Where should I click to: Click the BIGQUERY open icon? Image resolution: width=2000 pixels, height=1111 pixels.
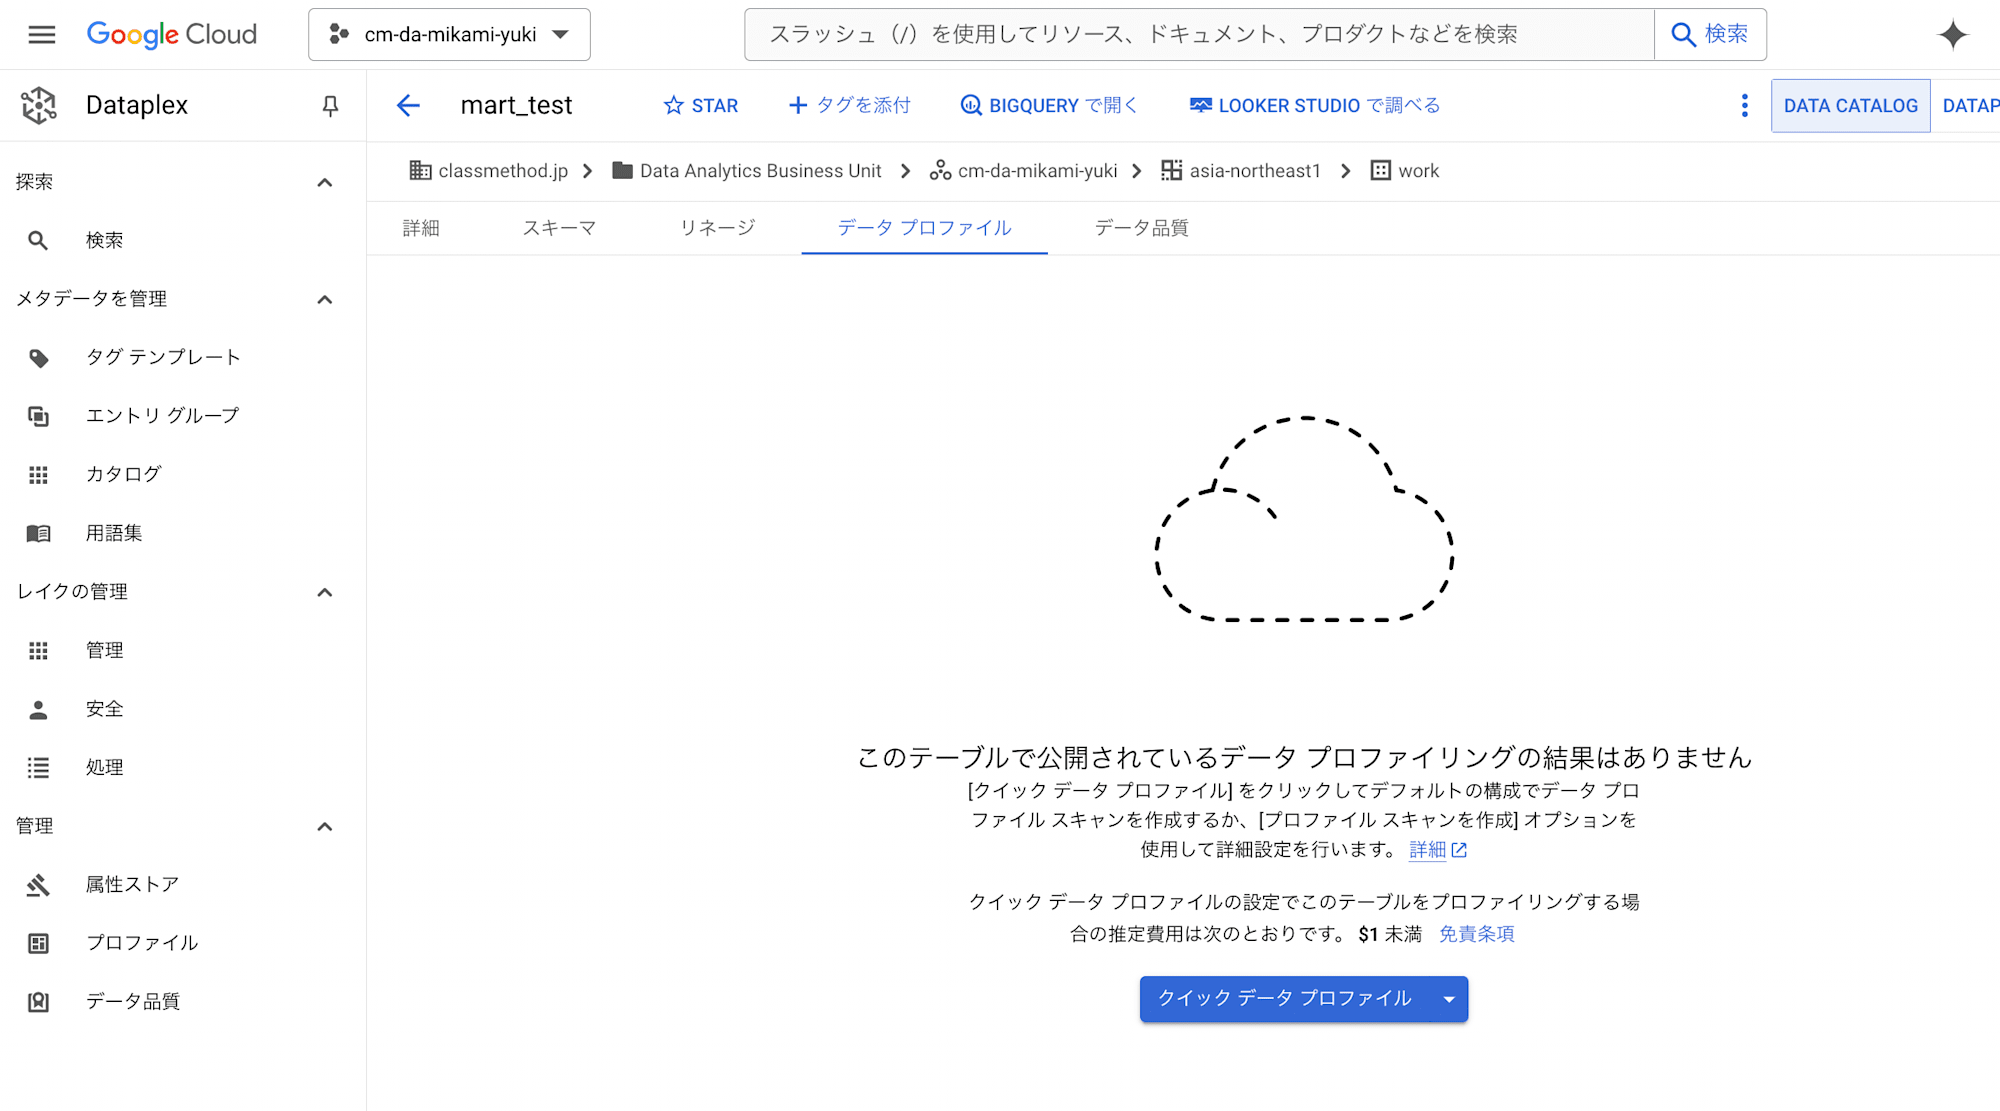(967, 105)
